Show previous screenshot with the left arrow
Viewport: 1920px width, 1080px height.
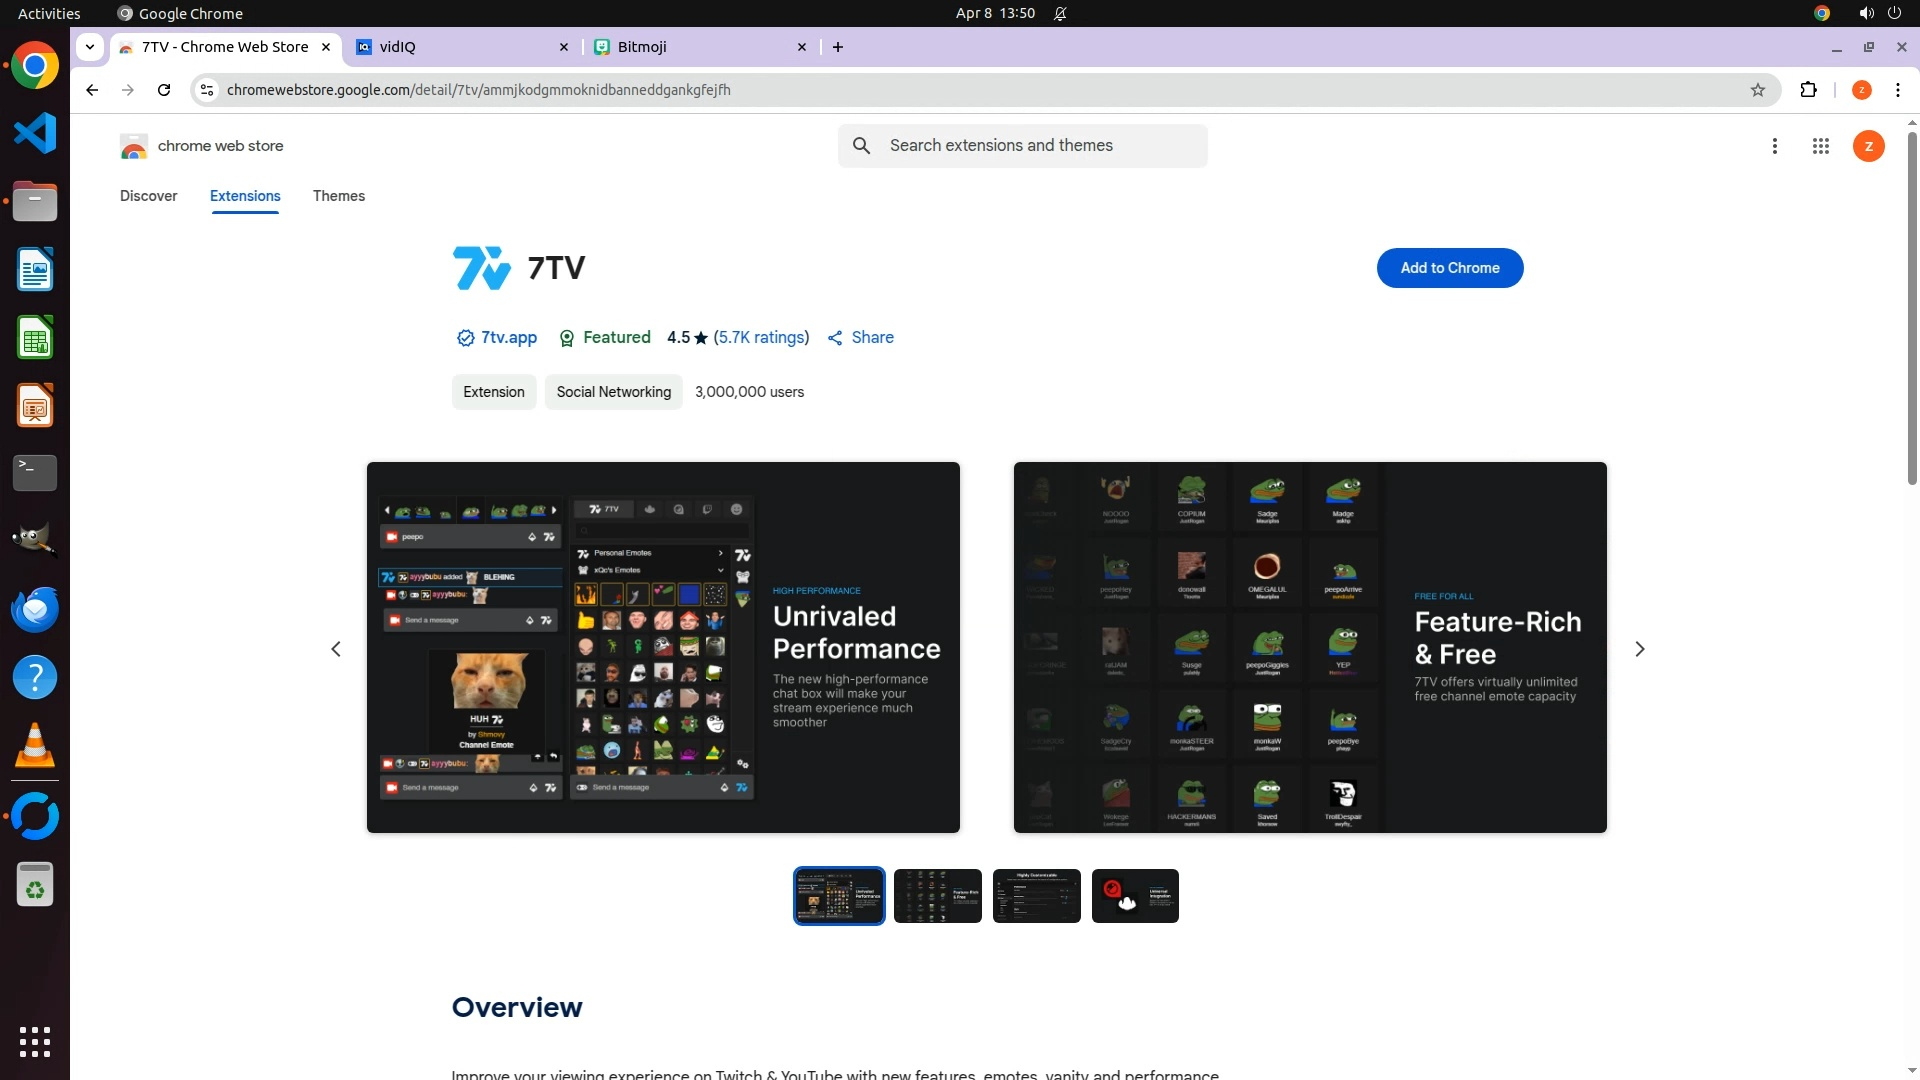(x=336, y=649)
